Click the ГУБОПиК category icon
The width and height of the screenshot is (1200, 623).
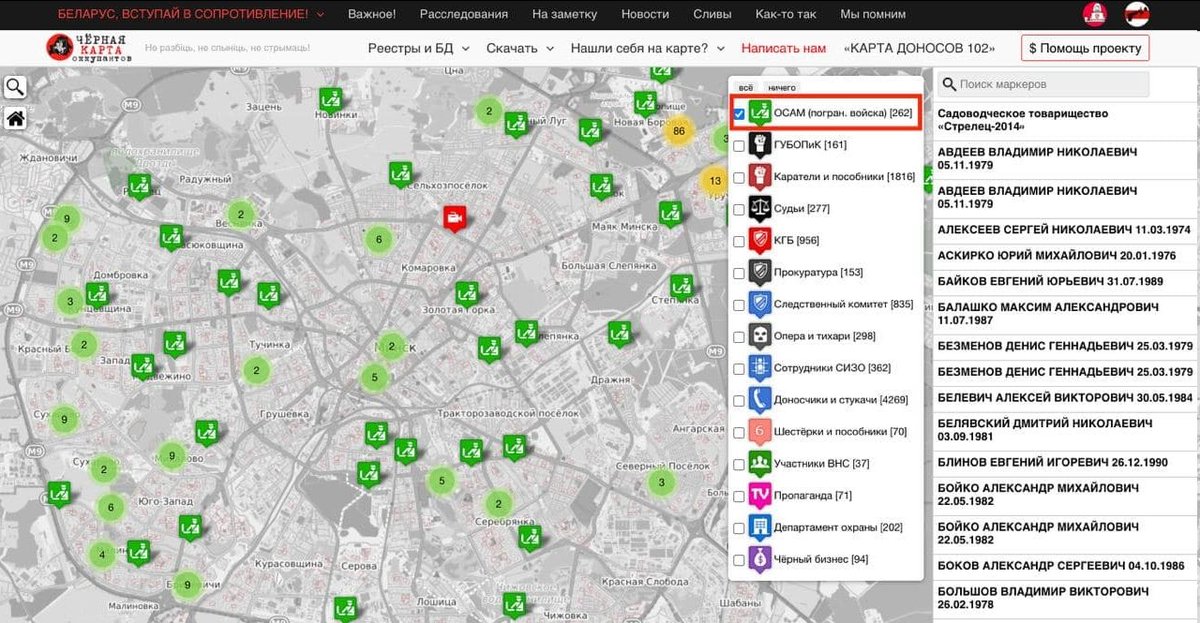tap(760, 145)
